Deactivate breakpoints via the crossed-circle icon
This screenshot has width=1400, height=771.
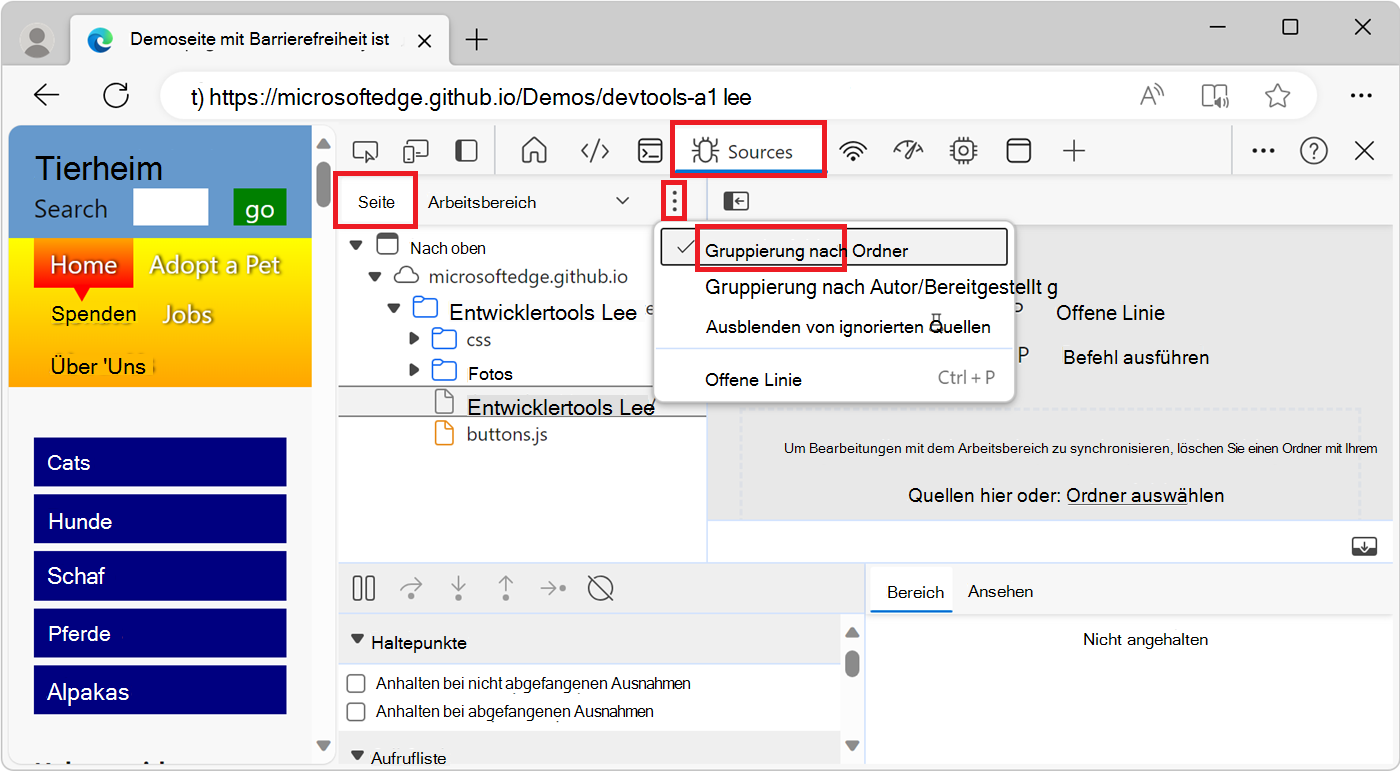point(600,588)
